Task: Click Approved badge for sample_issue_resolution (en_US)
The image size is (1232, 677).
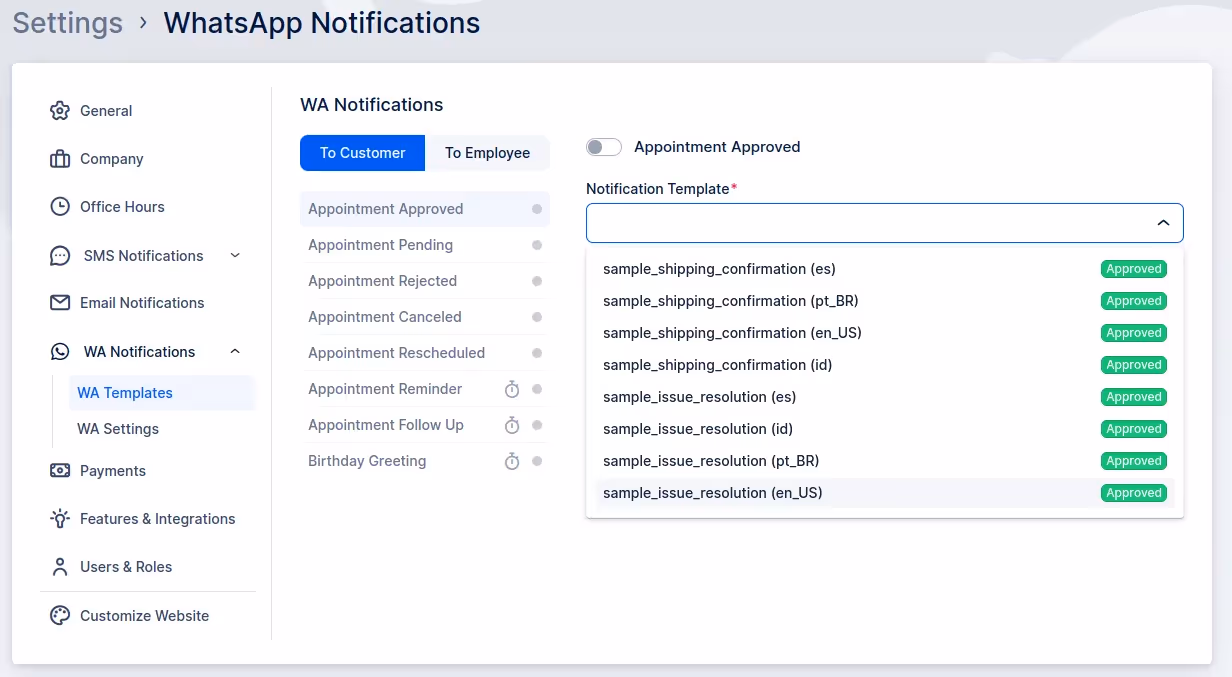Action: click(1134, 493)
